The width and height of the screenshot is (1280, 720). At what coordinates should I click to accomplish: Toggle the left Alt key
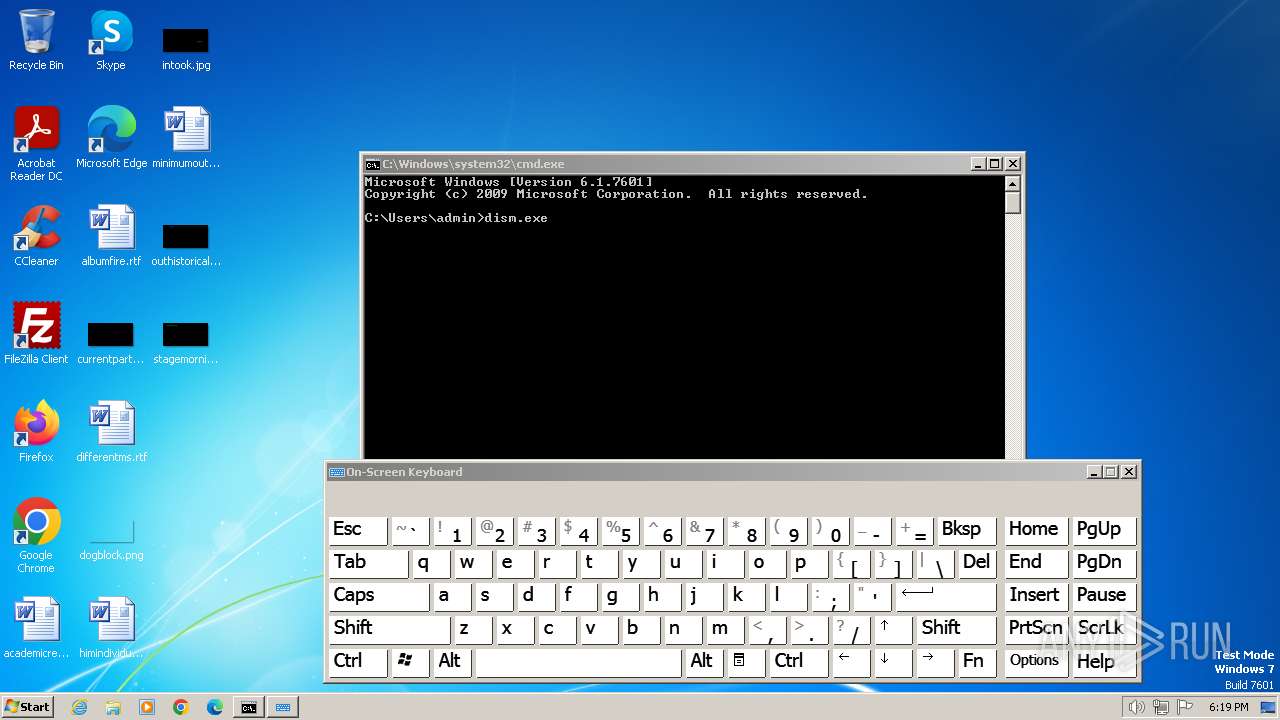pyautogui.click(x=451, y=661)
